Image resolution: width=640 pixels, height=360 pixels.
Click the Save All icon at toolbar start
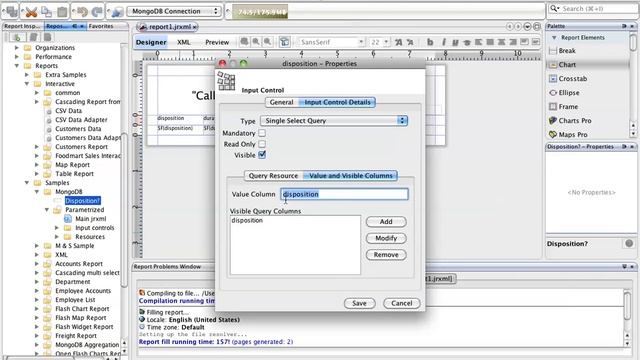click(x=11, y=12)
